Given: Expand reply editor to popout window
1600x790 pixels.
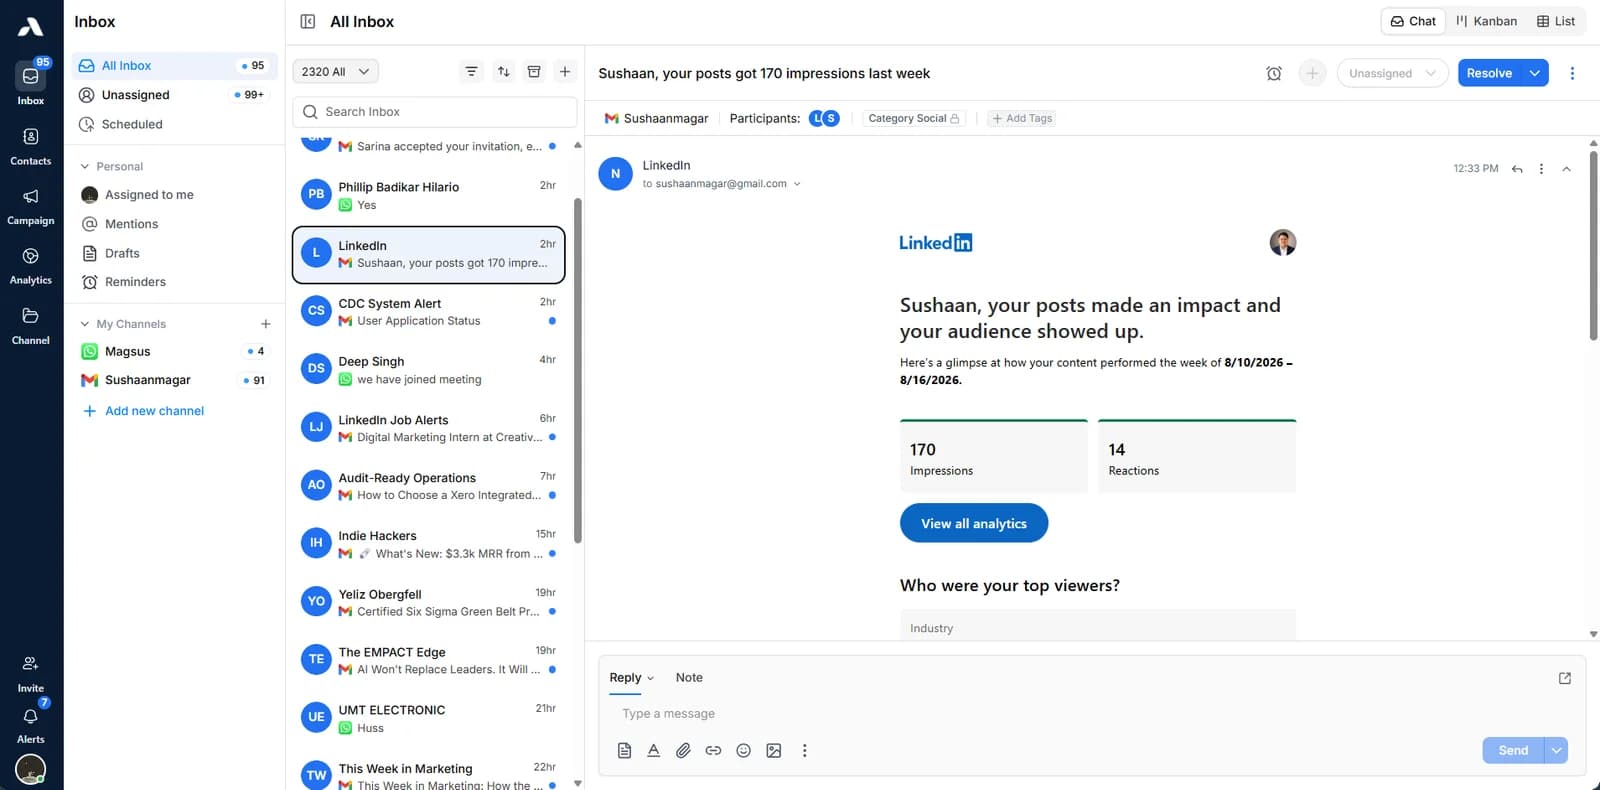Looking at the screenshot, I should (1565, 678).
